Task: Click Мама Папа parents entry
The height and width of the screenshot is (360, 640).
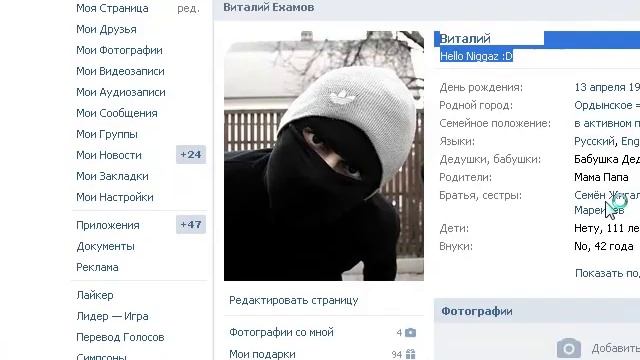Action: coord(601,177)
